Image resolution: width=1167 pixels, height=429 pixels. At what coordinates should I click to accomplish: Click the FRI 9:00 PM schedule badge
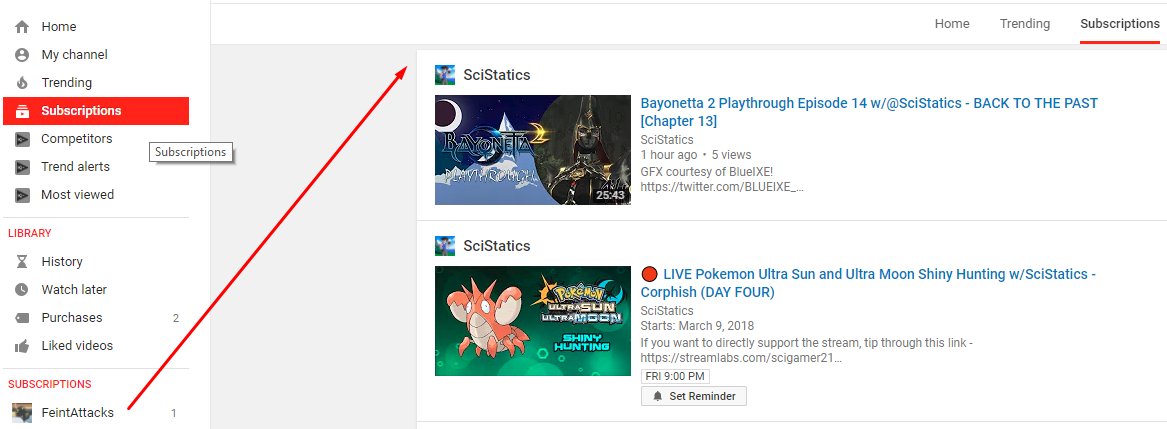pos(675,376)
